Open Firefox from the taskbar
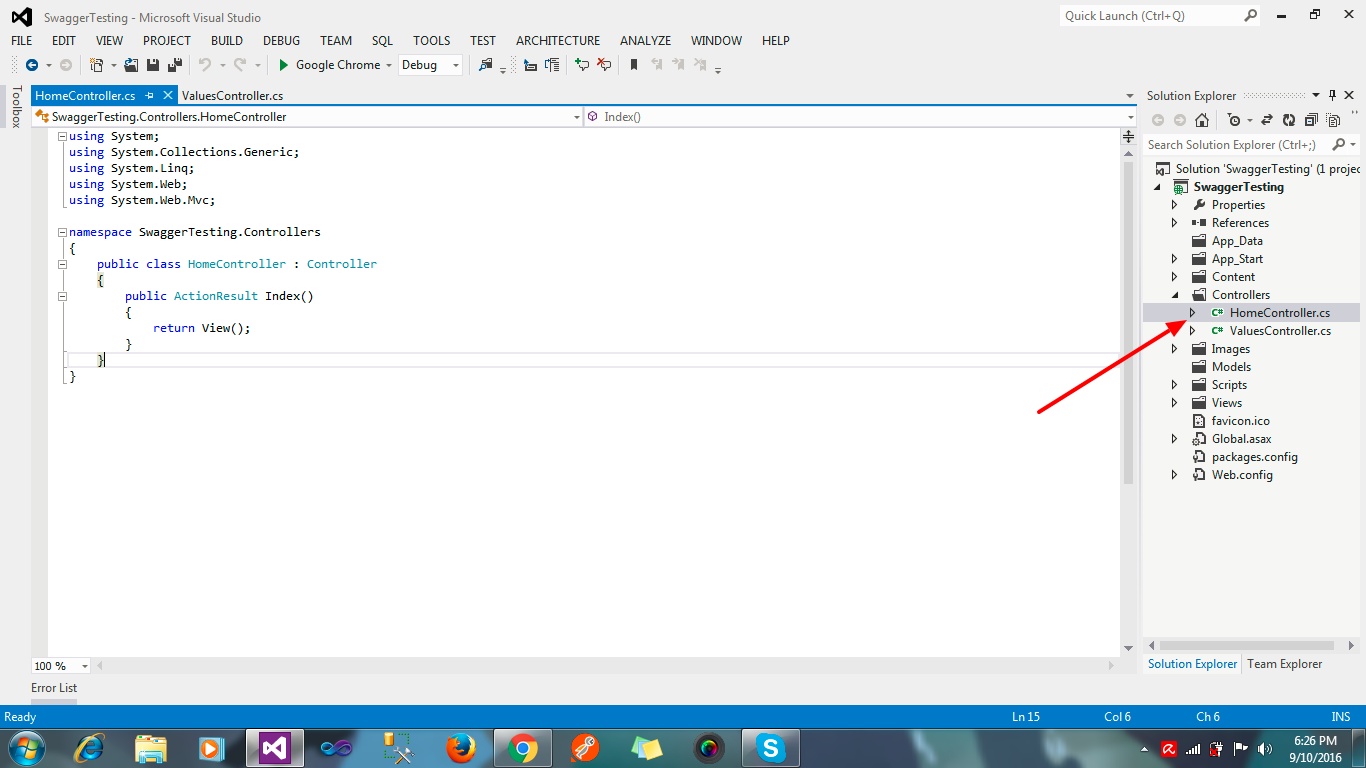Image resolution: width=1366 pixels, height=768 pixels. click(460, 748)
